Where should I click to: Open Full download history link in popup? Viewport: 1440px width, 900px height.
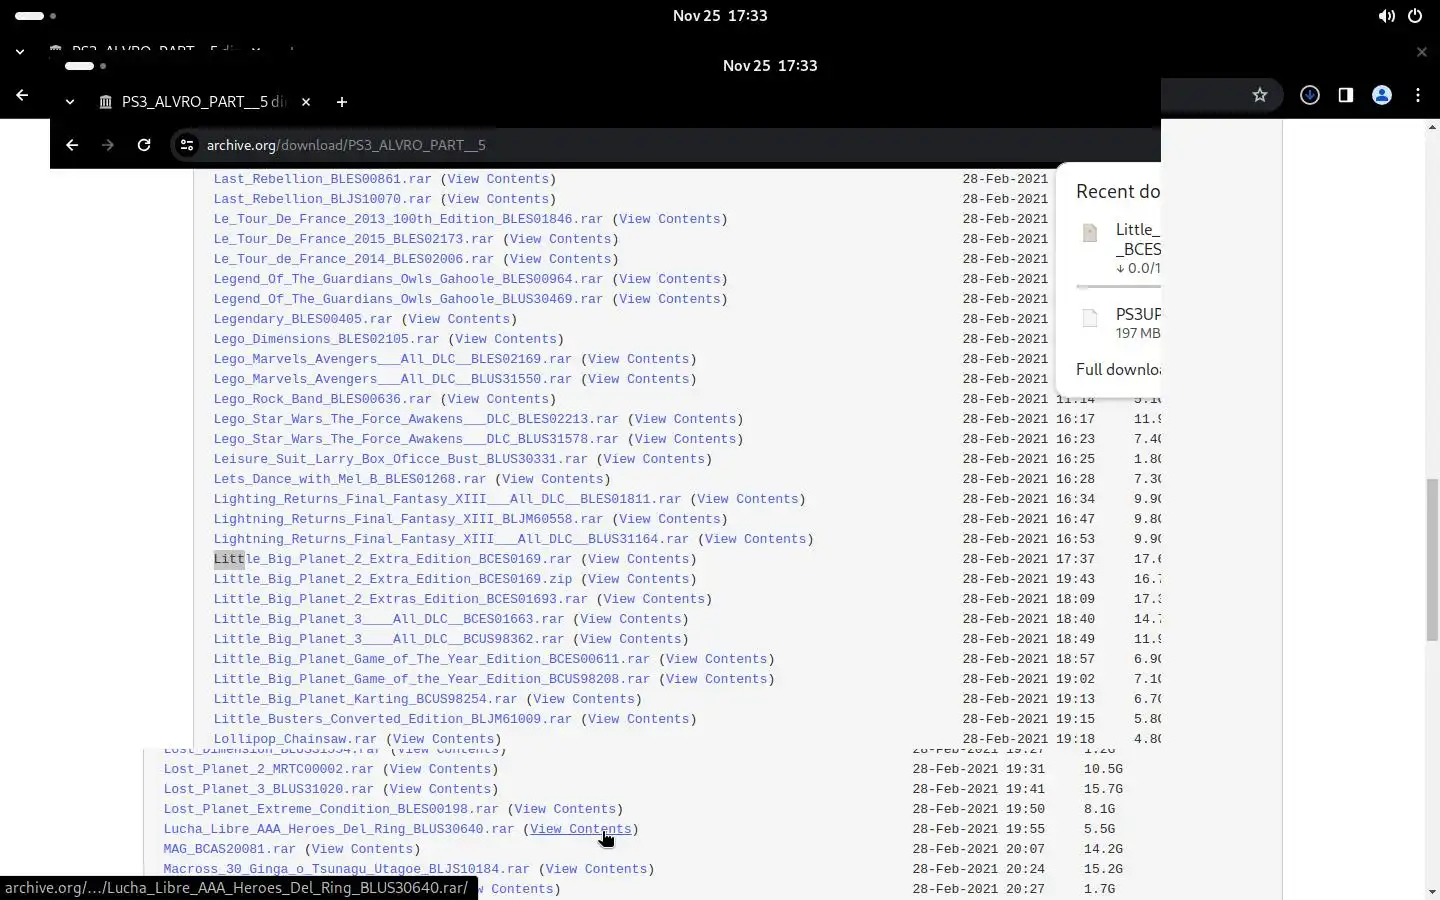(x=1118, y=369)
